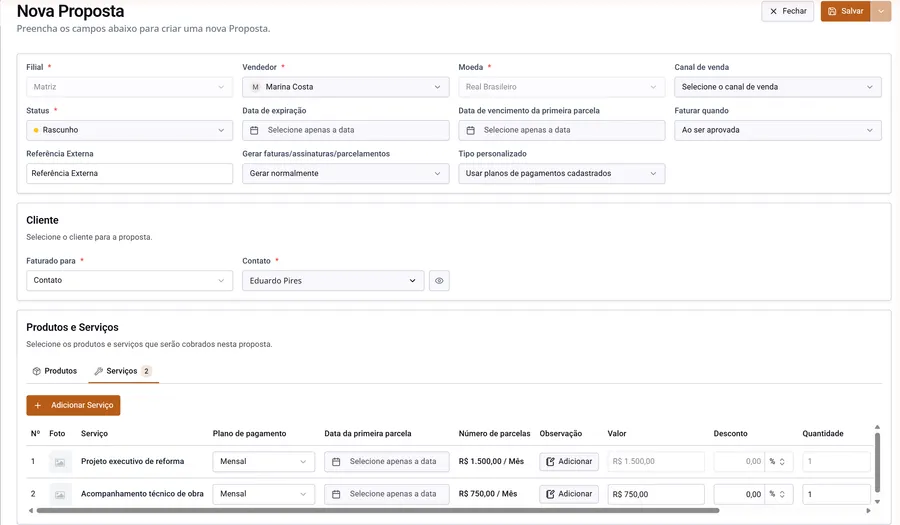Click edit icon on second Adicionar button
Screen dimensions: 900x525
point(550,494)
